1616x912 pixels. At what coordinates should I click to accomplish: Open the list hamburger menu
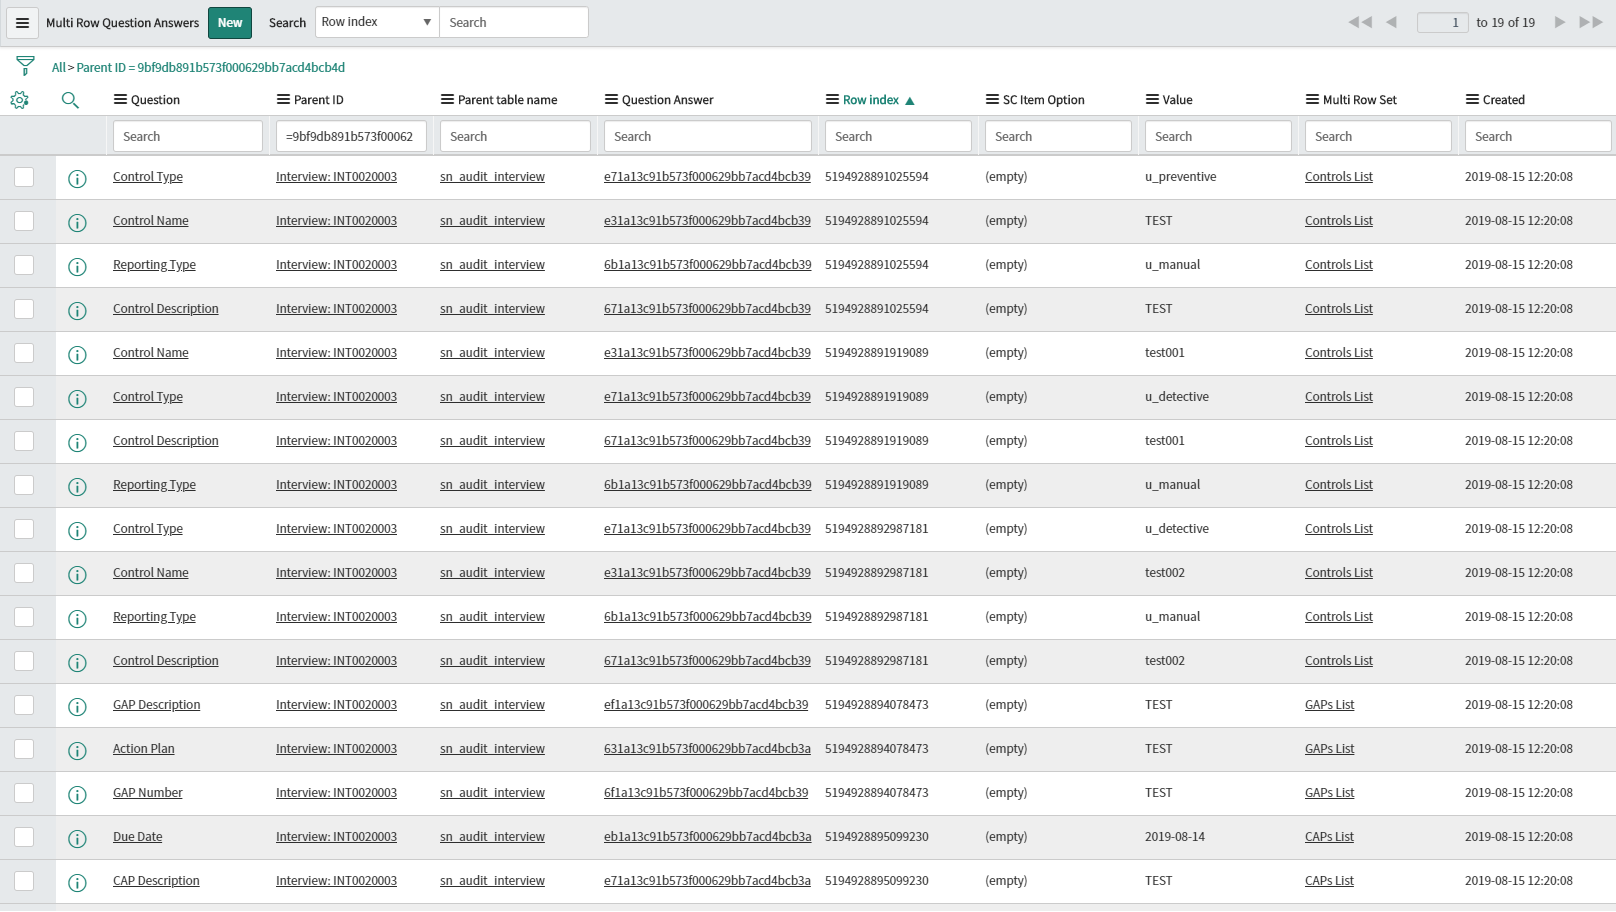22,22
